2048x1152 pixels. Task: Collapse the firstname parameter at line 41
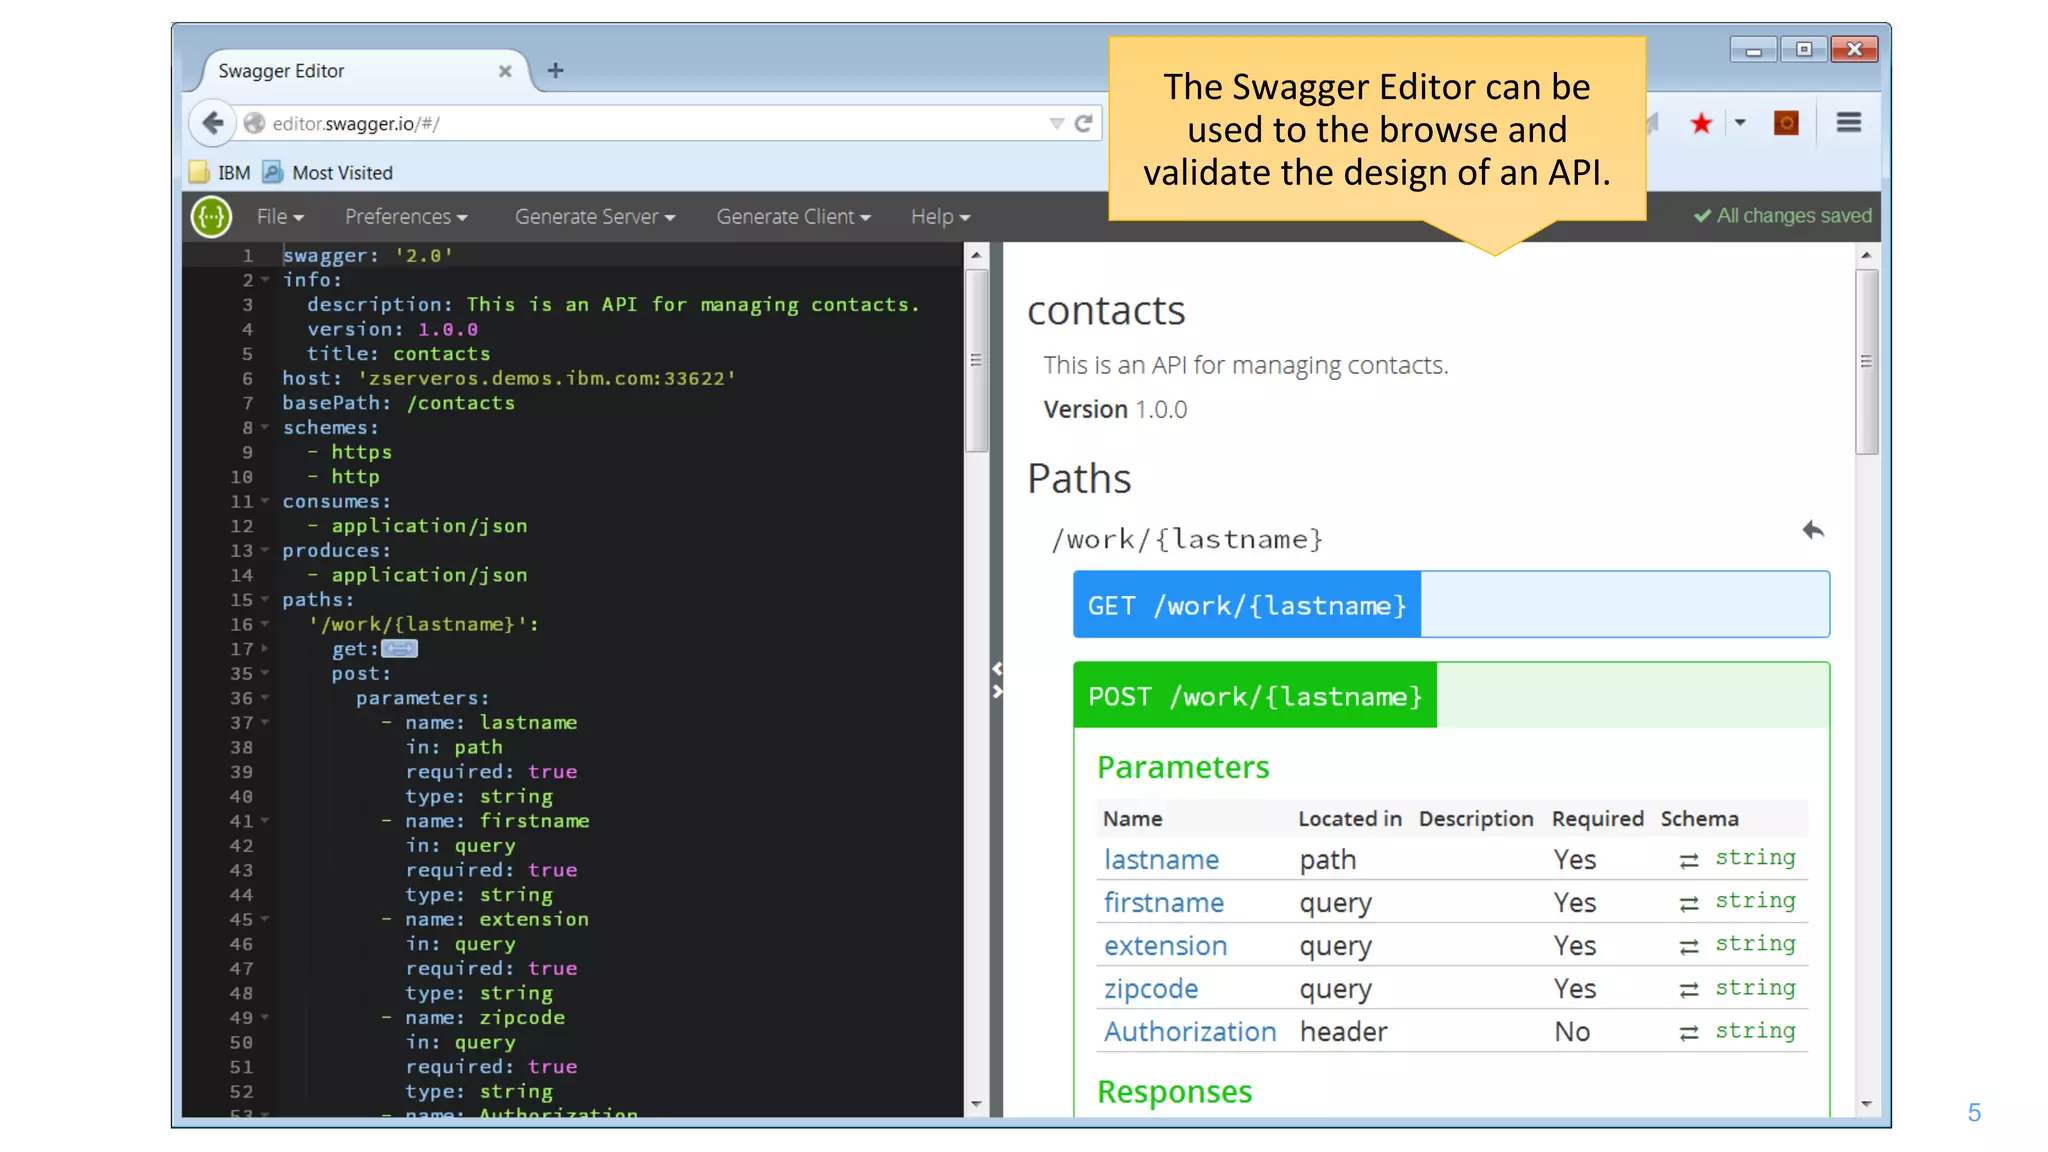pos(265,820)
